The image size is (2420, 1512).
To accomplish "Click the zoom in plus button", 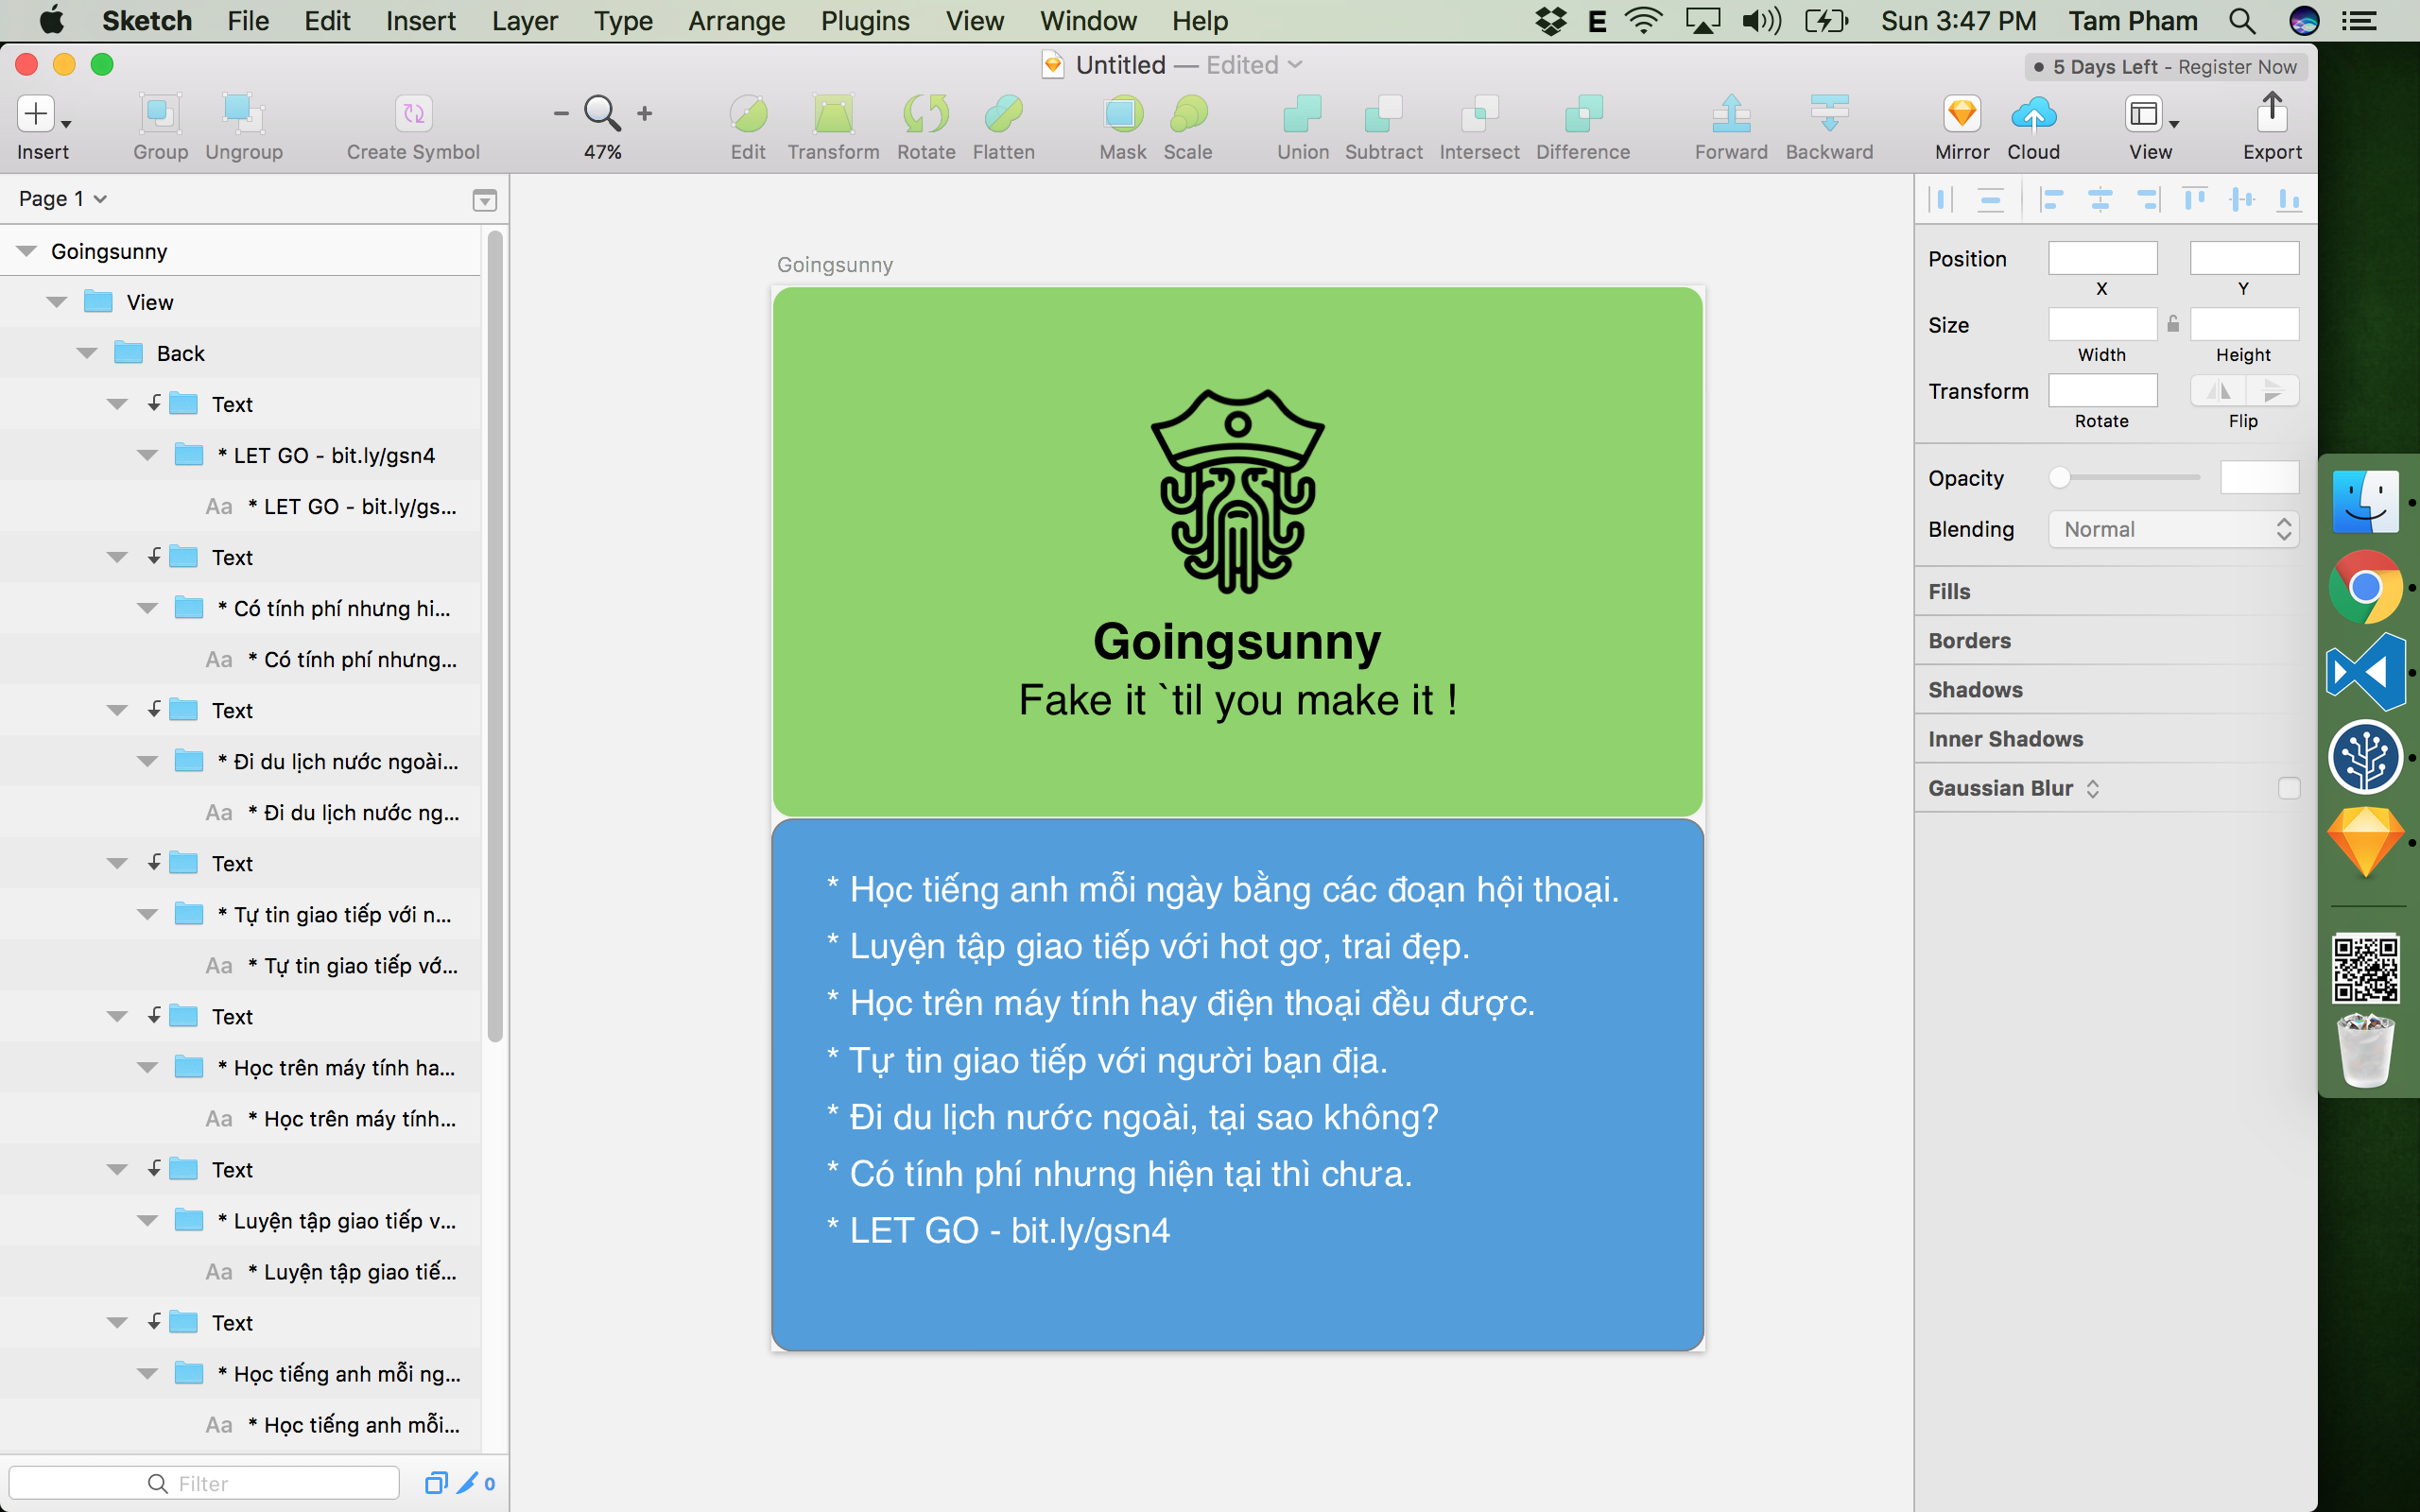I will (645, 114).
